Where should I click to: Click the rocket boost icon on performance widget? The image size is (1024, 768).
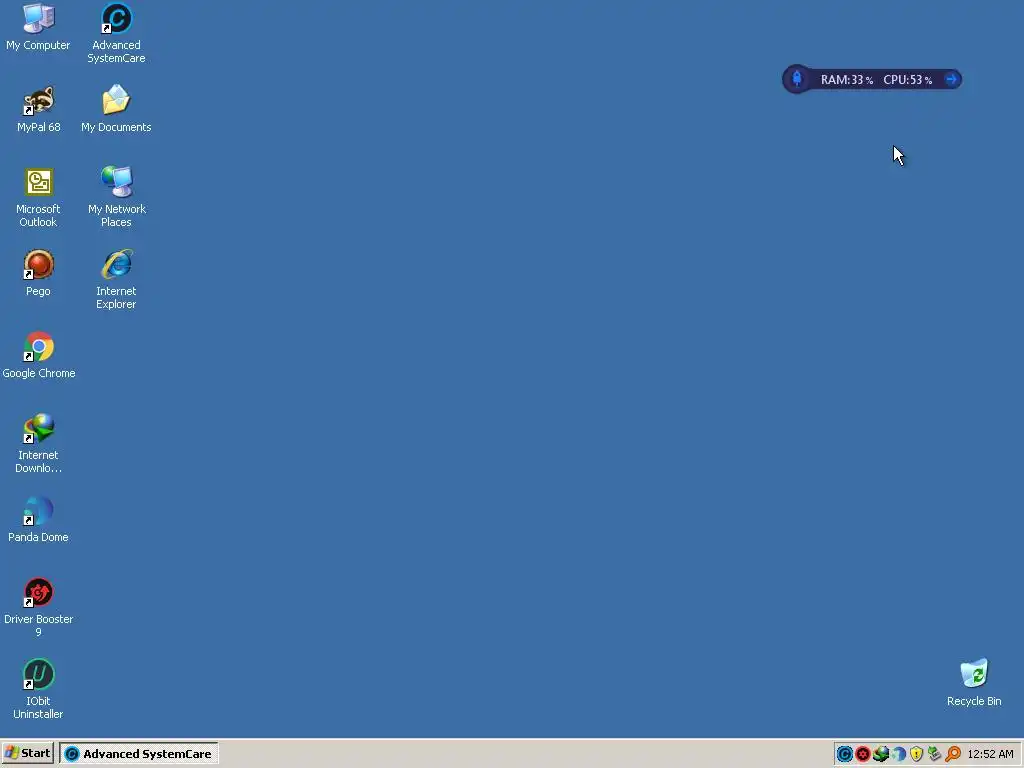tap(797, 79)
